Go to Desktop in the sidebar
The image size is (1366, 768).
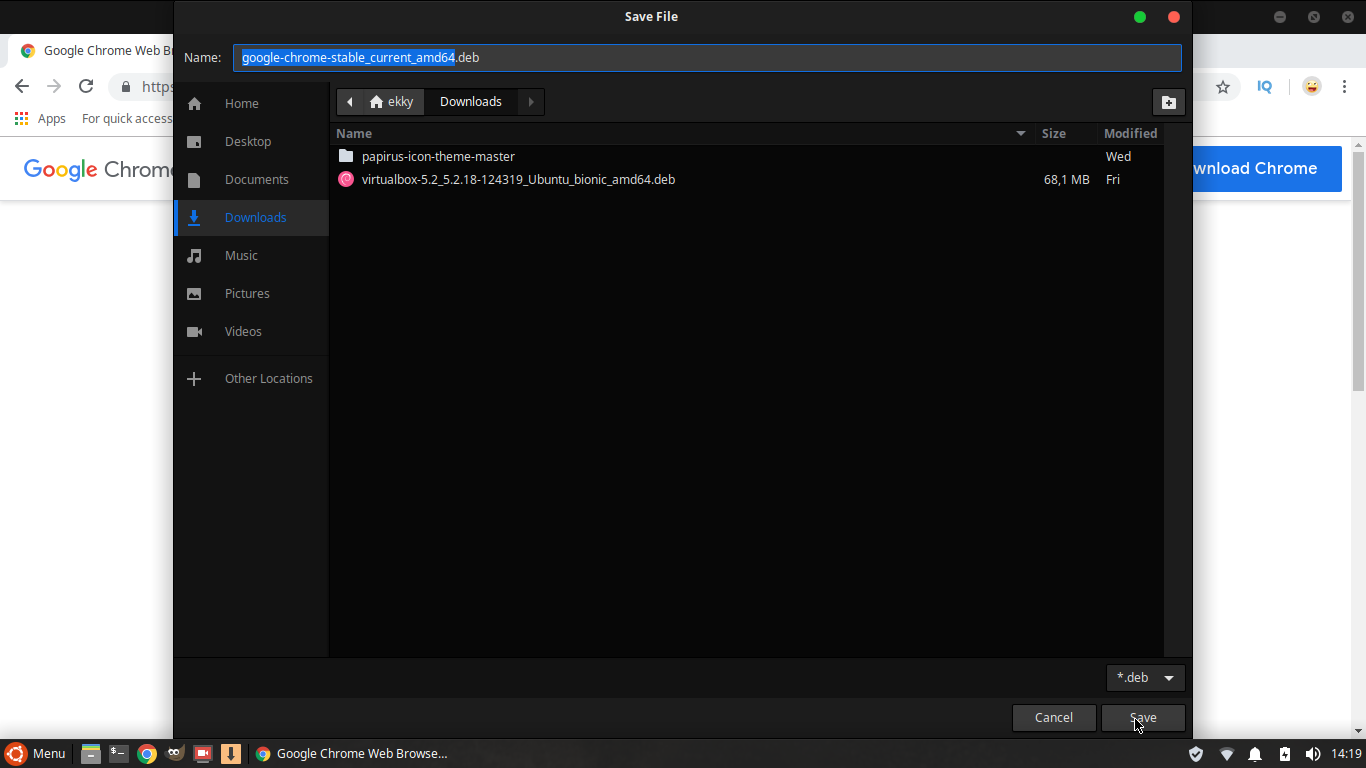tap(252, 142)
